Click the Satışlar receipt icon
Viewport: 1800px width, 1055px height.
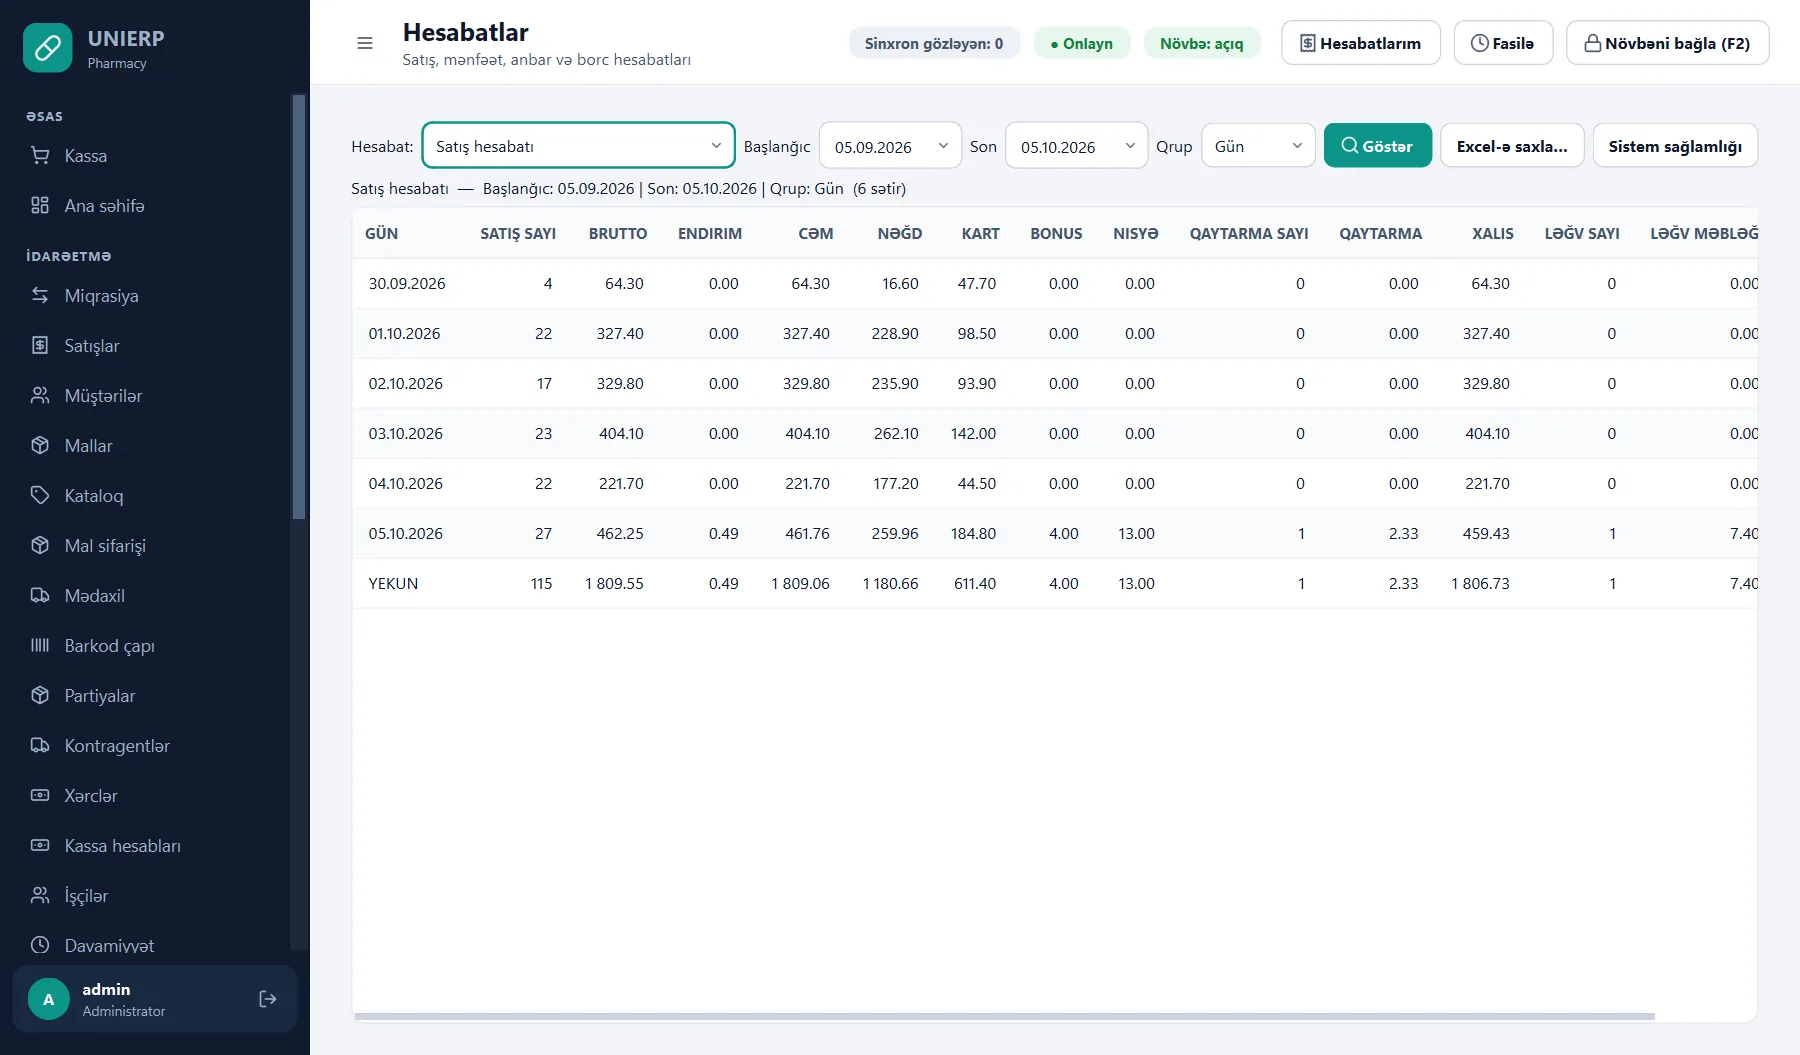[x=40, y=345]
